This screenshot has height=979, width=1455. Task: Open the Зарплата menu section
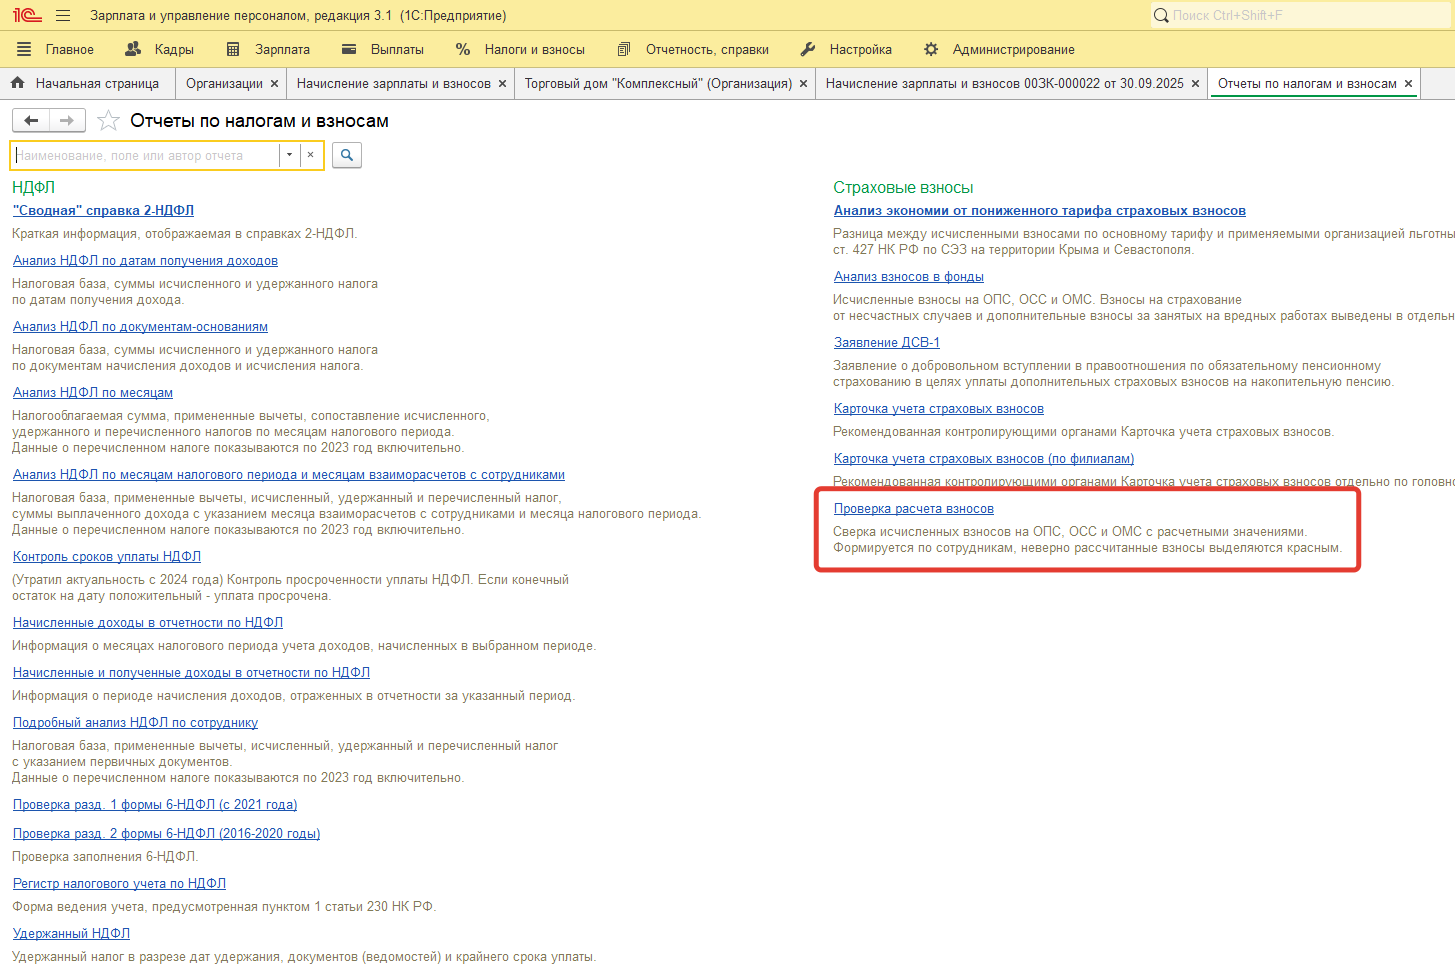point(269,49)
